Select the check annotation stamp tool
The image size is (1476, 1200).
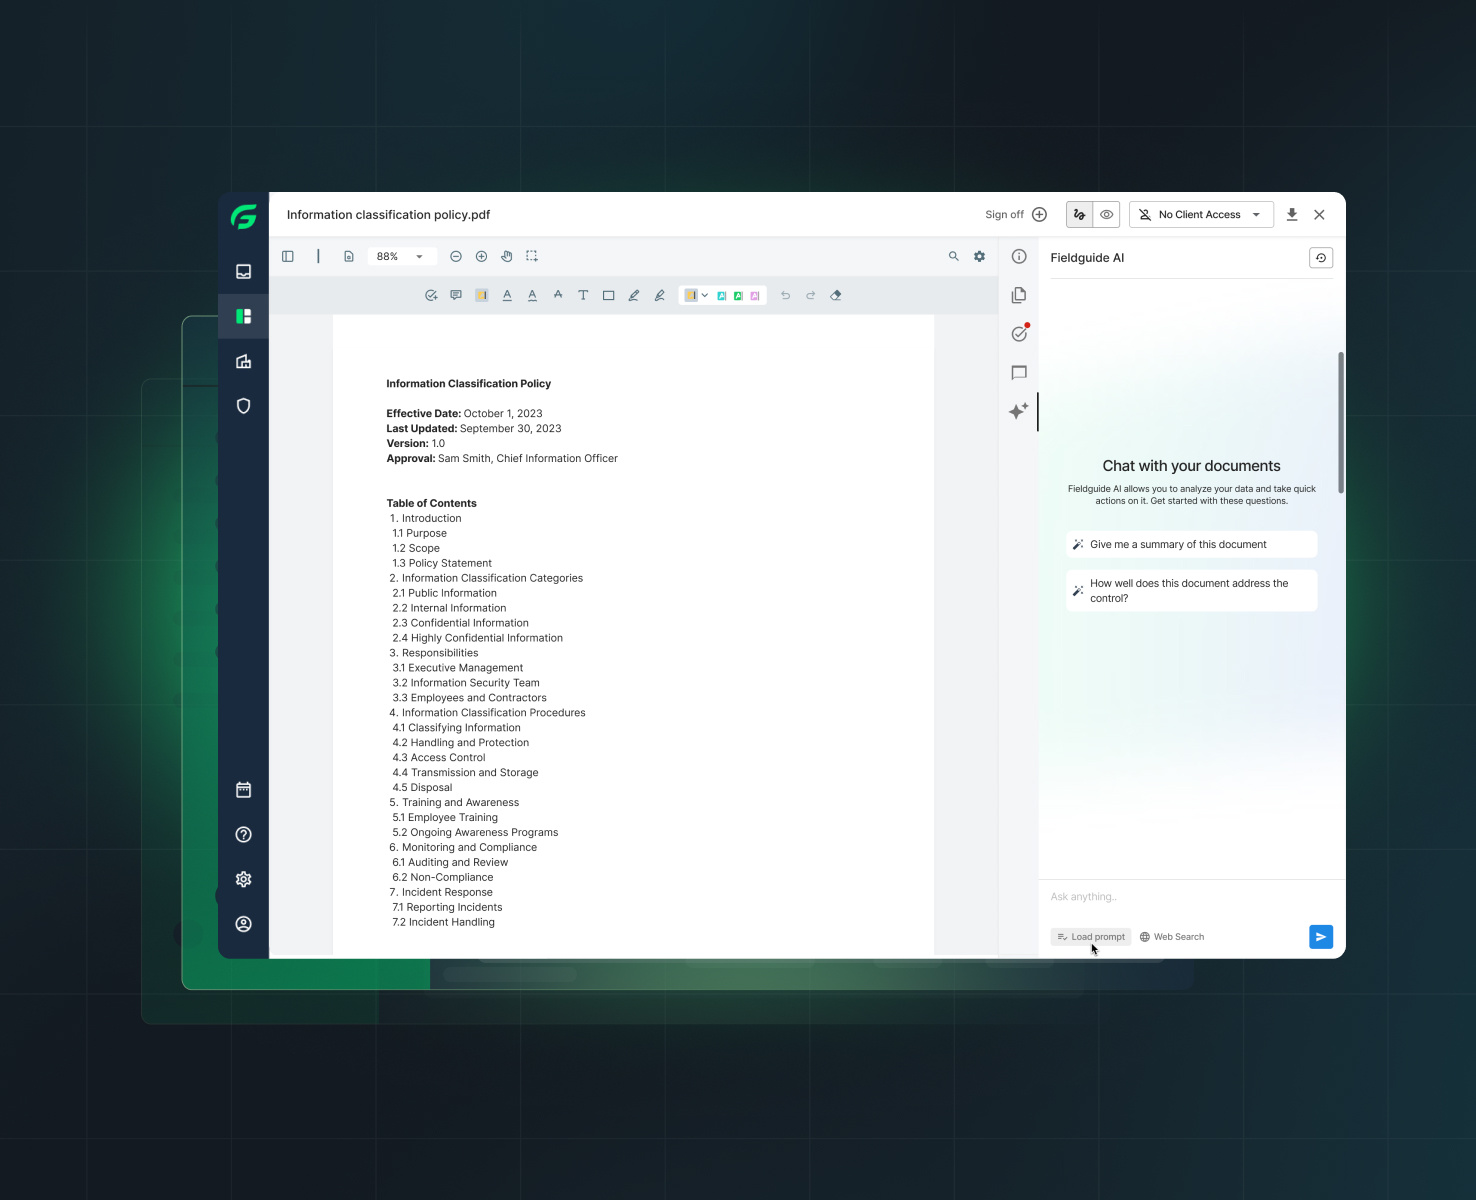click(431, 295)
